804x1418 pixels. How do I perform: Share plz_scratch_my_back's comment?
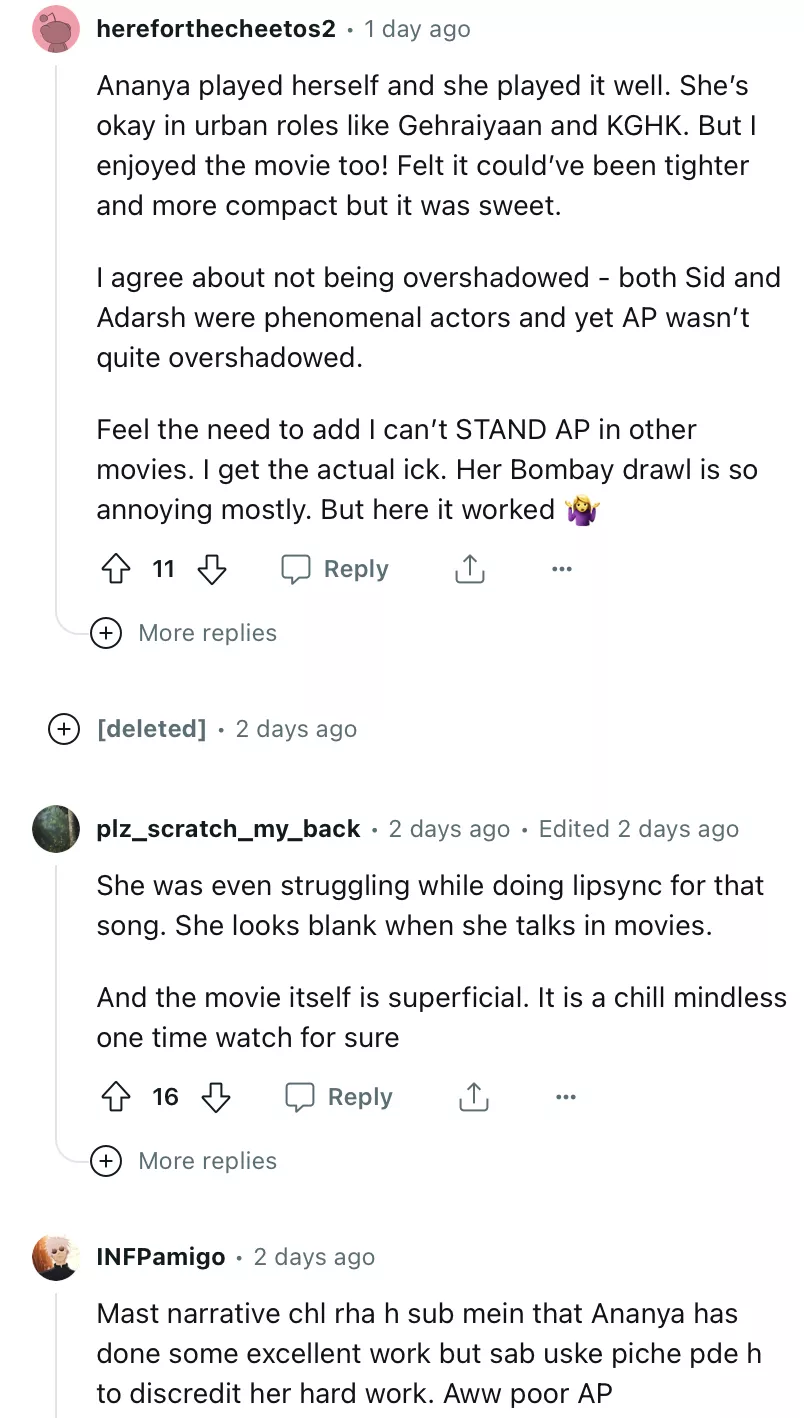click(x=473, y=1098)
